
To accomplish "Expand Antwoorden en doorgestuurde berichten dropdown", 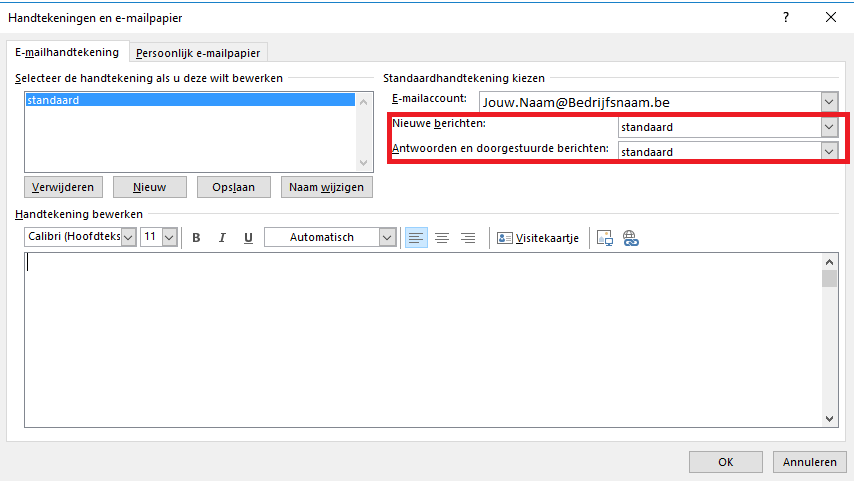I will click(829, 151).
